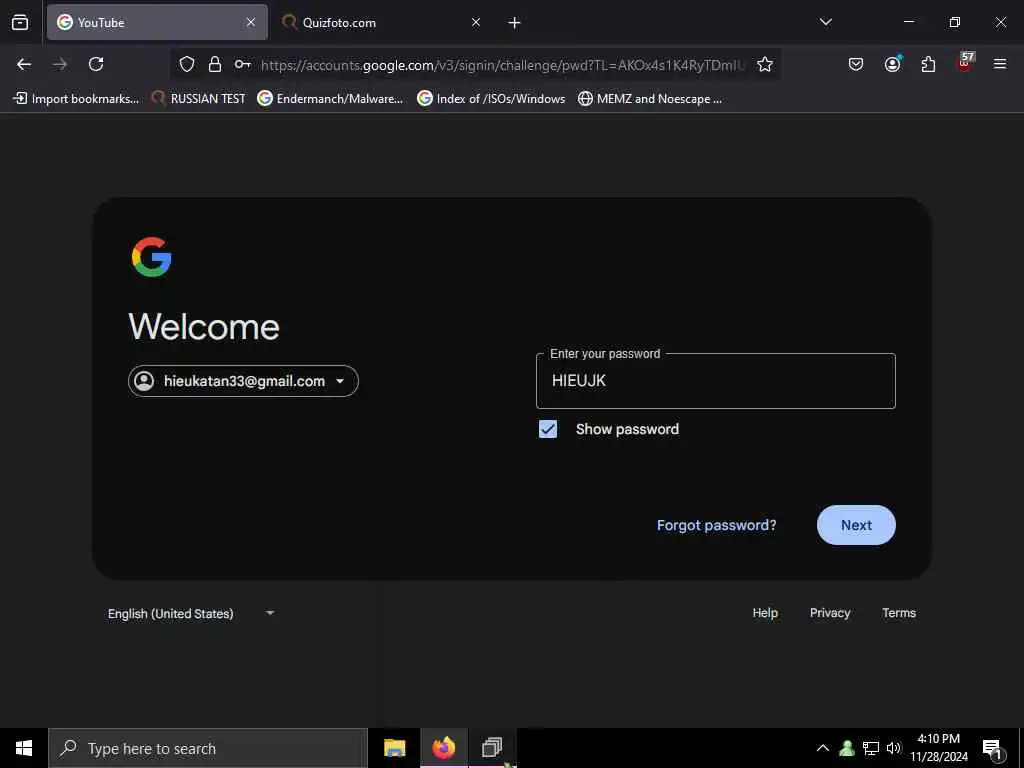Minimize the Firefox window
Viewport: 1024px width, 768px height.
908,22
